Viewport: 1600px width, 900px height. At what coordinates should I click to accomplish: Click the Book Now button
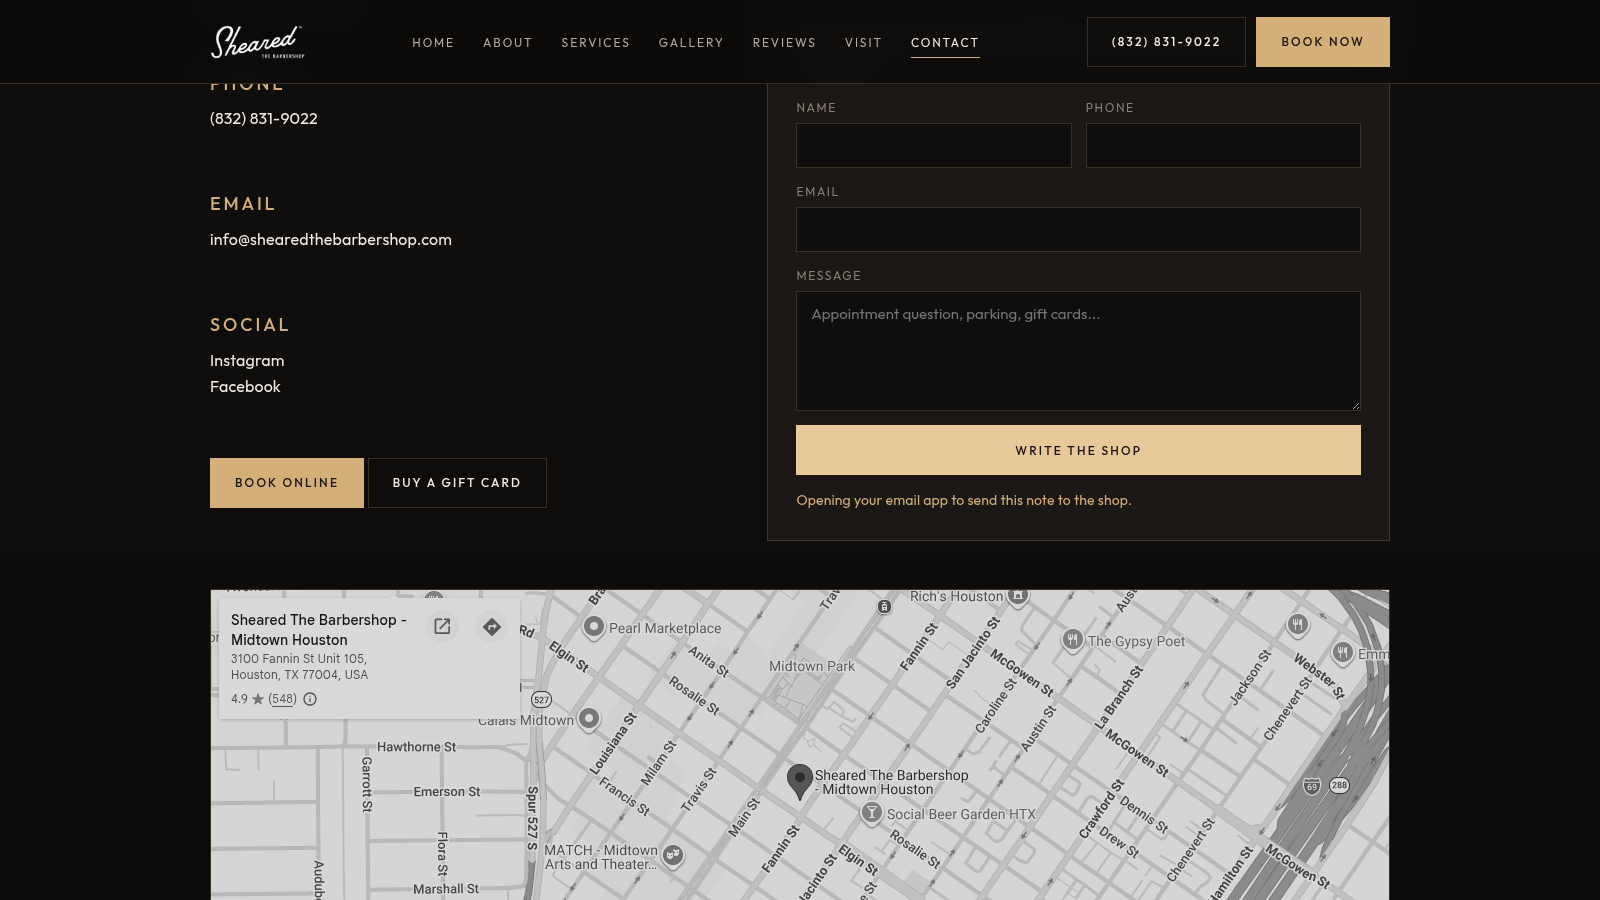1322,42
